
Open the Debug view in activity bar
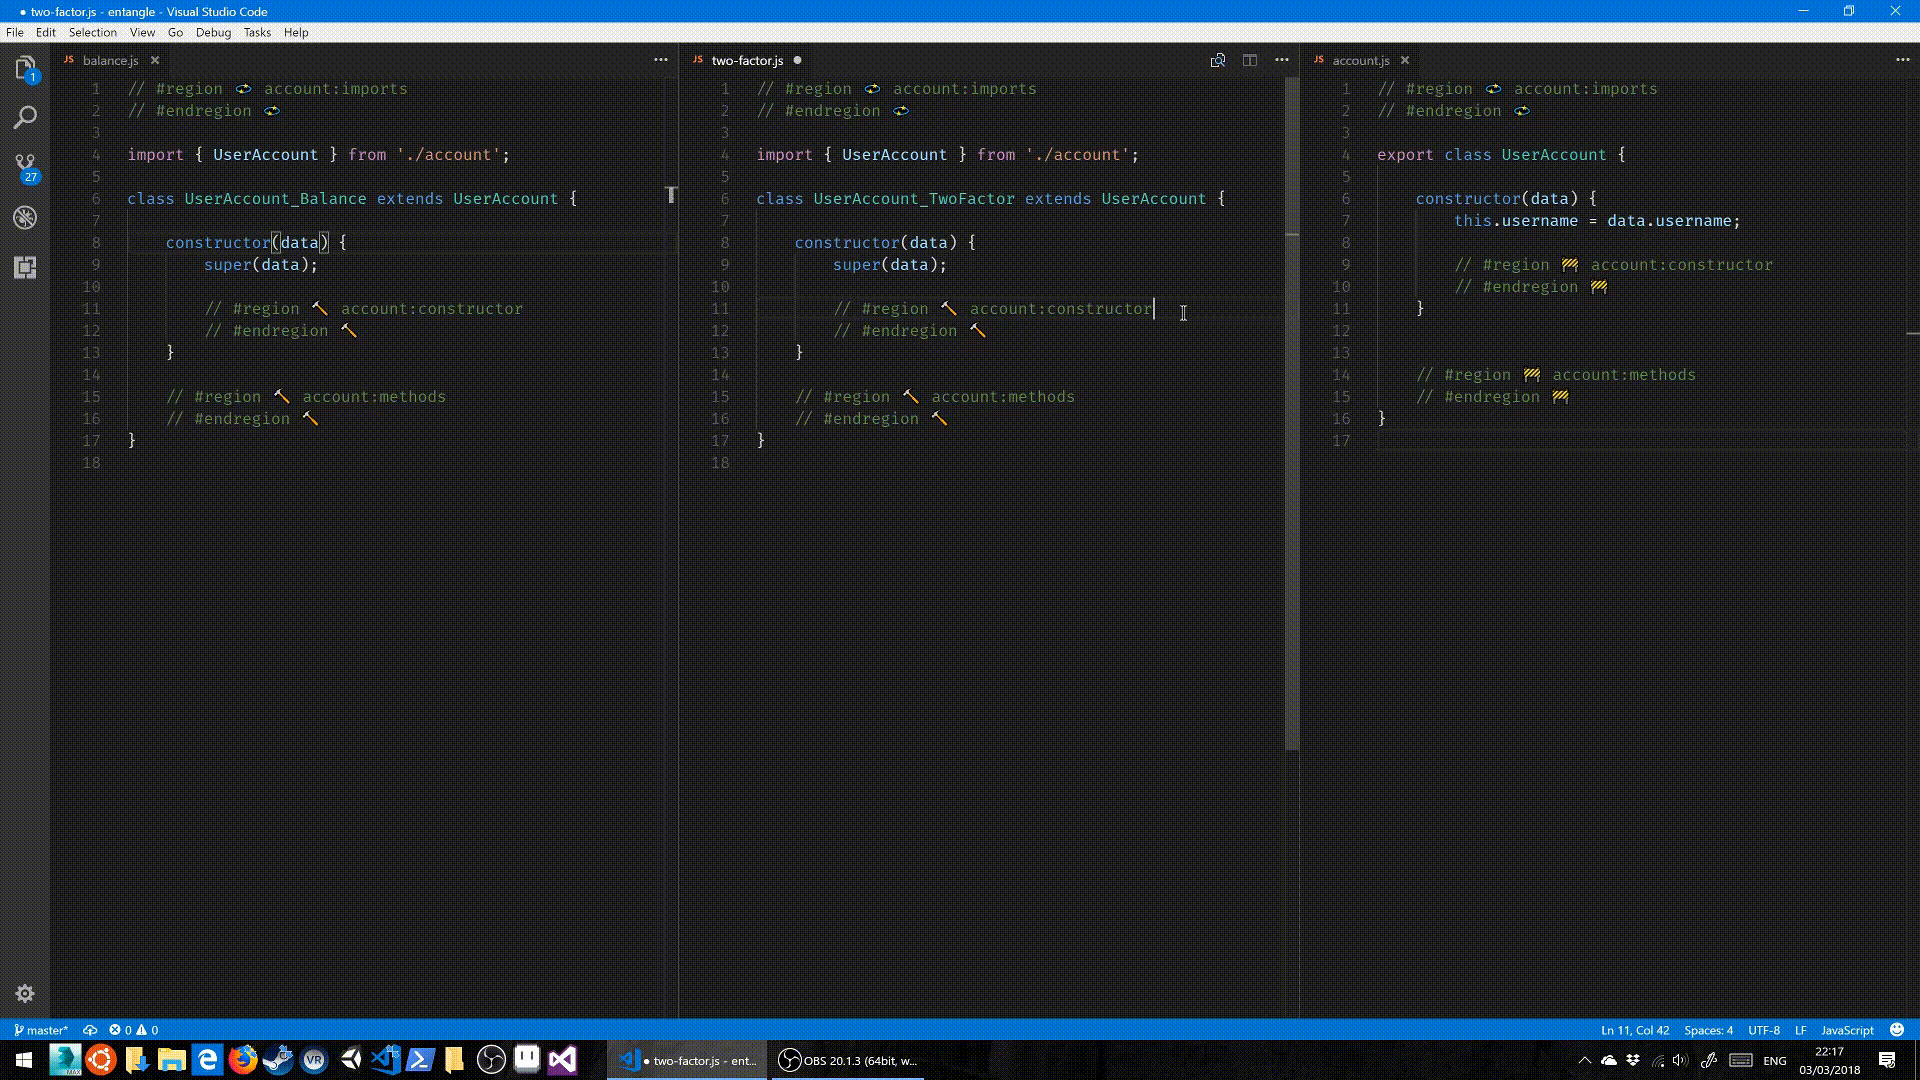coord(25,217)
